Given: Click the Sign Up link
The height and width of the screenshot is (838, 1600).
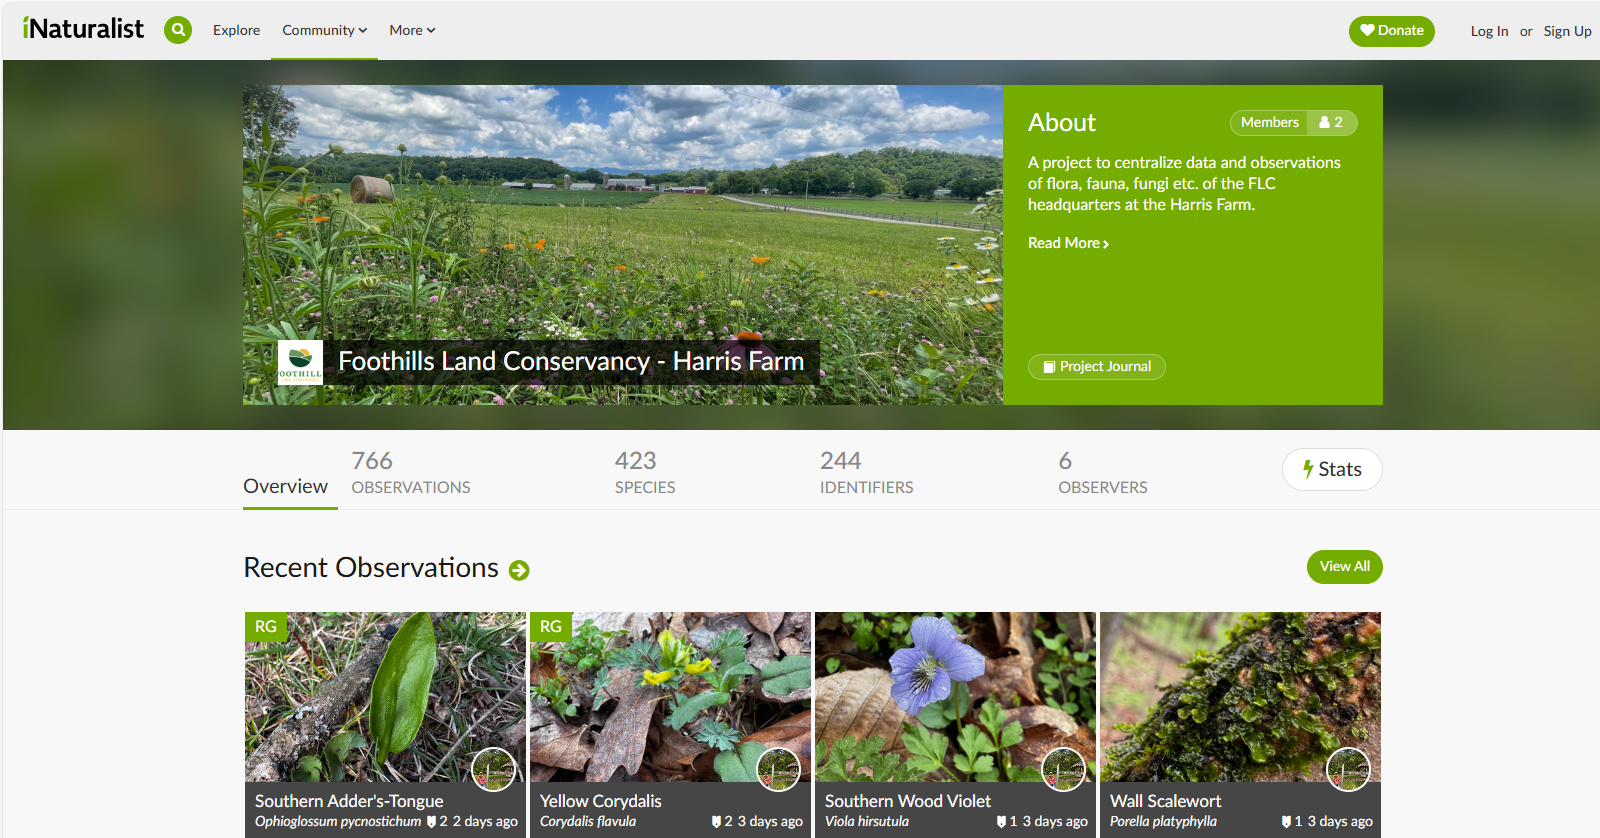Looking at the screenshot, I should coord(1567,31).
